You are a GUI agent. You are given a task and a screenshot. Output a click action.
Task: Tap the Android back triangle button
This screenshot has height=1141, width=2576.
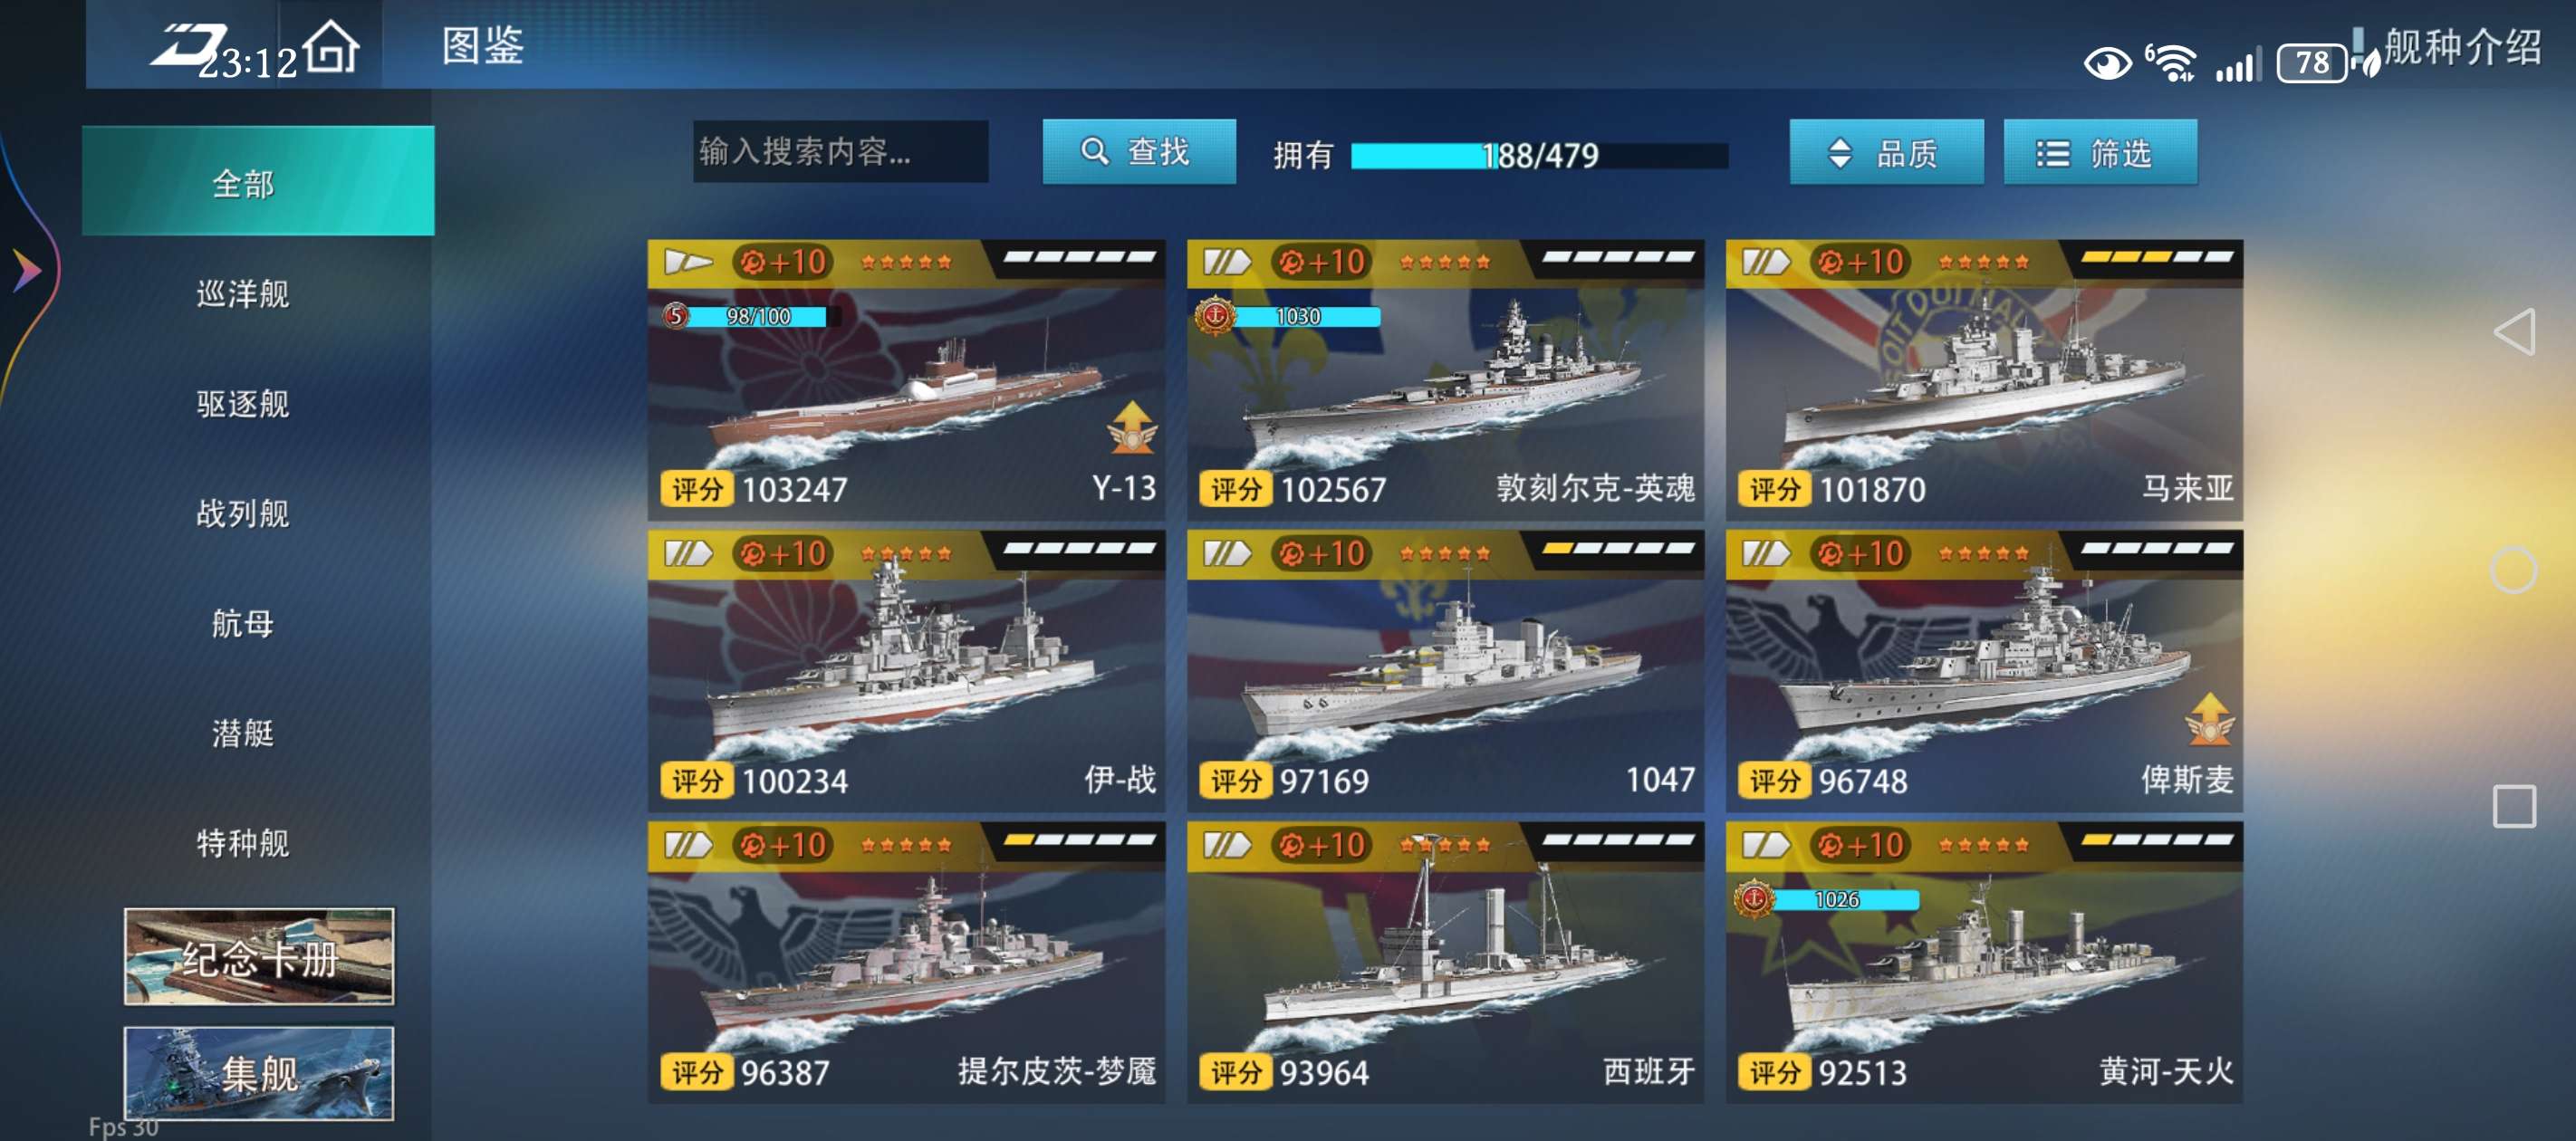click(x=2514, y=332)
